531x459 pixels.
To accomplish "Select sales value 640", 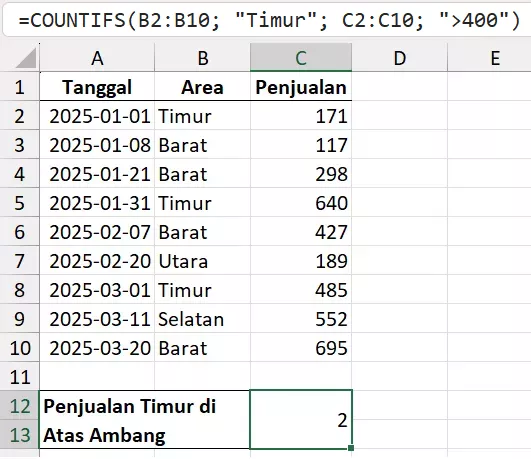I will [301, 203].
